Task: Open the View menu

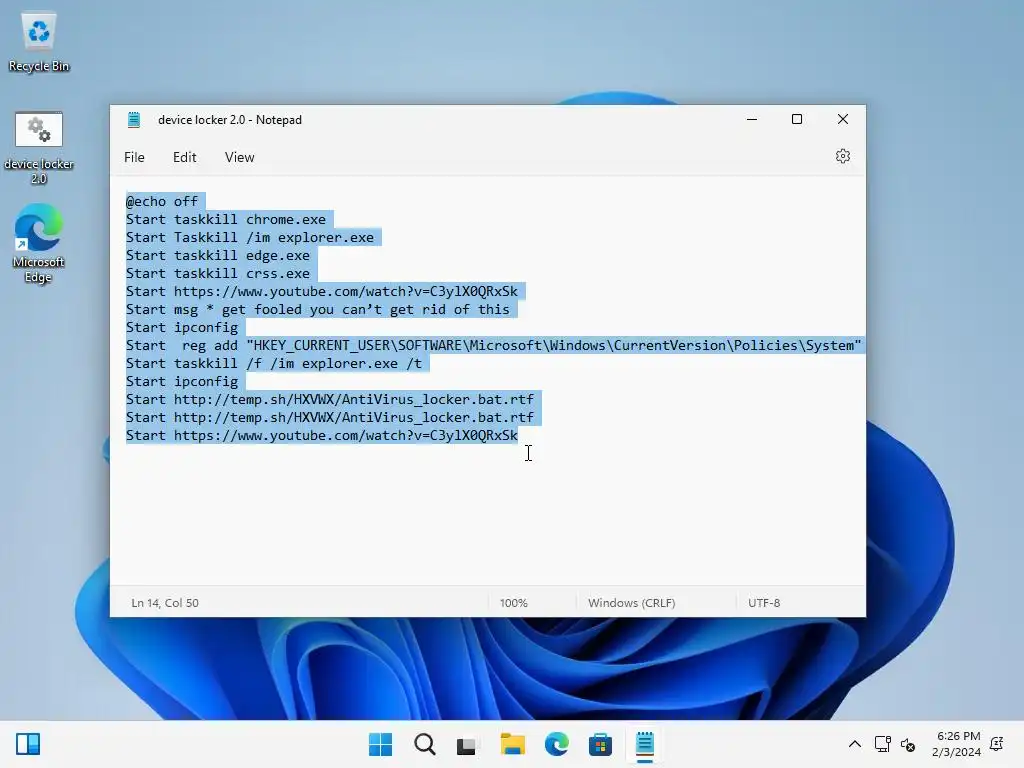Action: click(x=239, y=157)
